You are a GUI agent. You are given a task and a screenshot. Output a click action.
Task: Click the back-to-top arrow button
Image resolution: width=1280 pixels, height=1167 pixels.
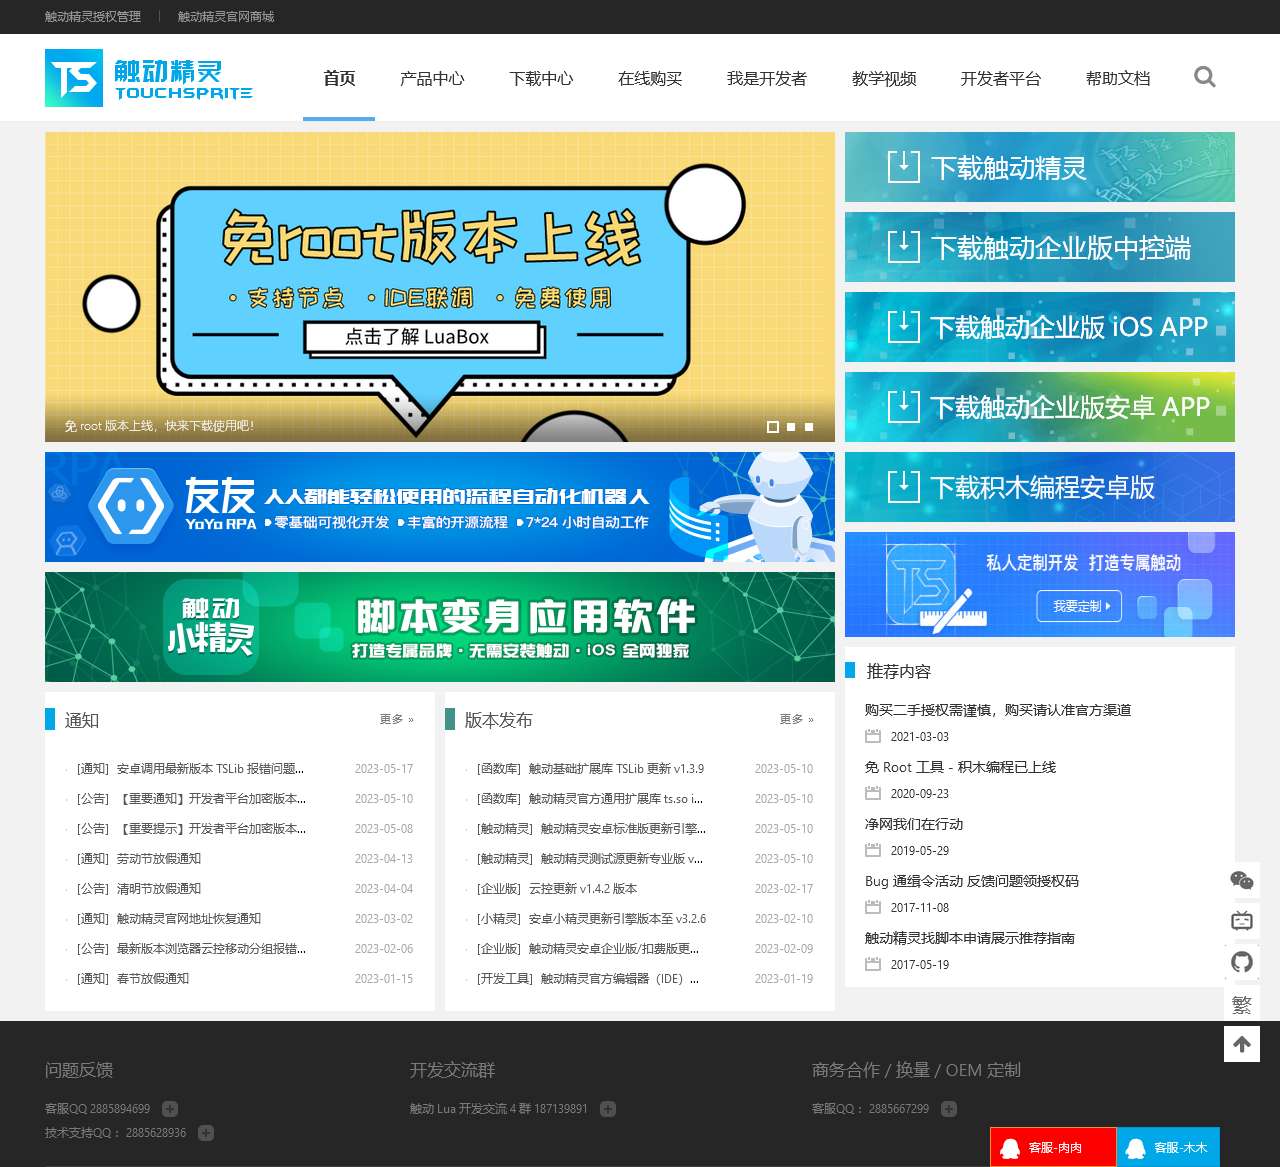pos(1241,1044)
